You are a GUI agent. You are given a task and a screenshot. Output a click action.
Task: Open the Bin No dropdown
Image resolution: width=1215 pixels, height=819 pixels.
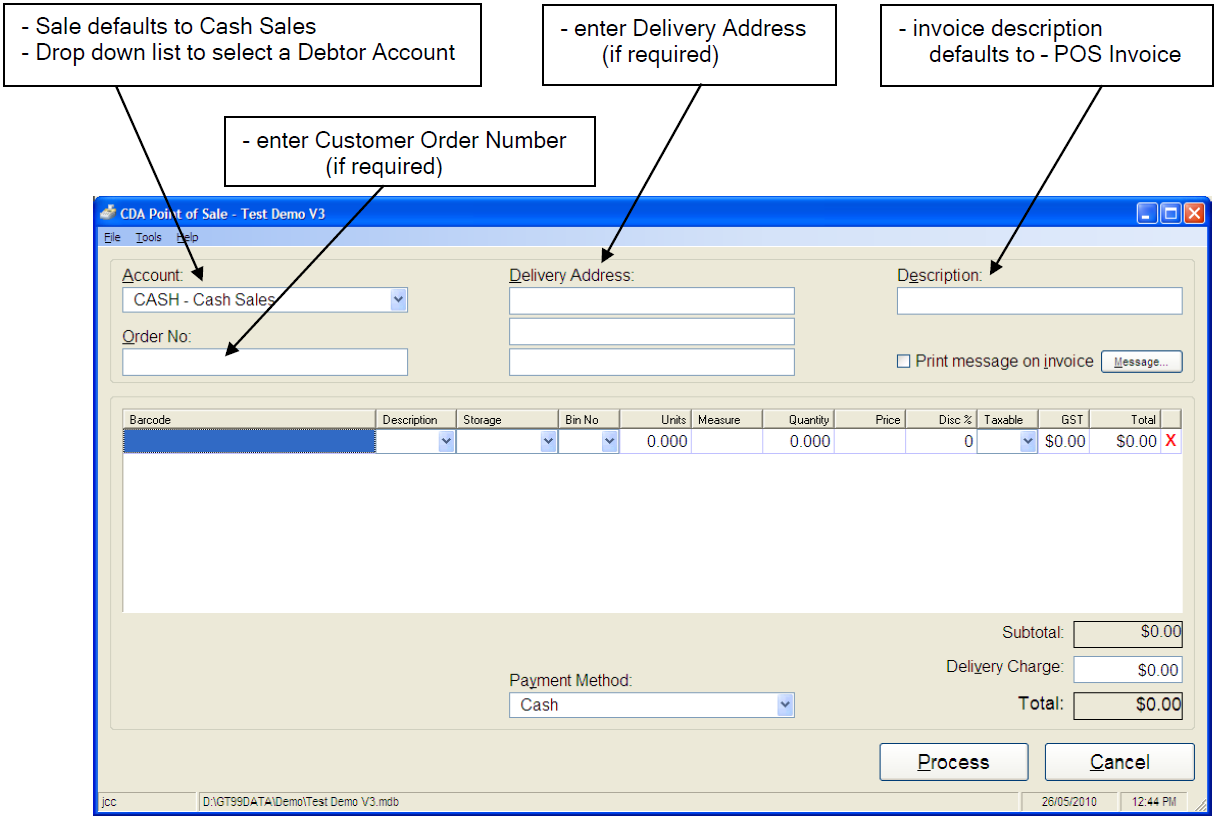pos(609,441)
